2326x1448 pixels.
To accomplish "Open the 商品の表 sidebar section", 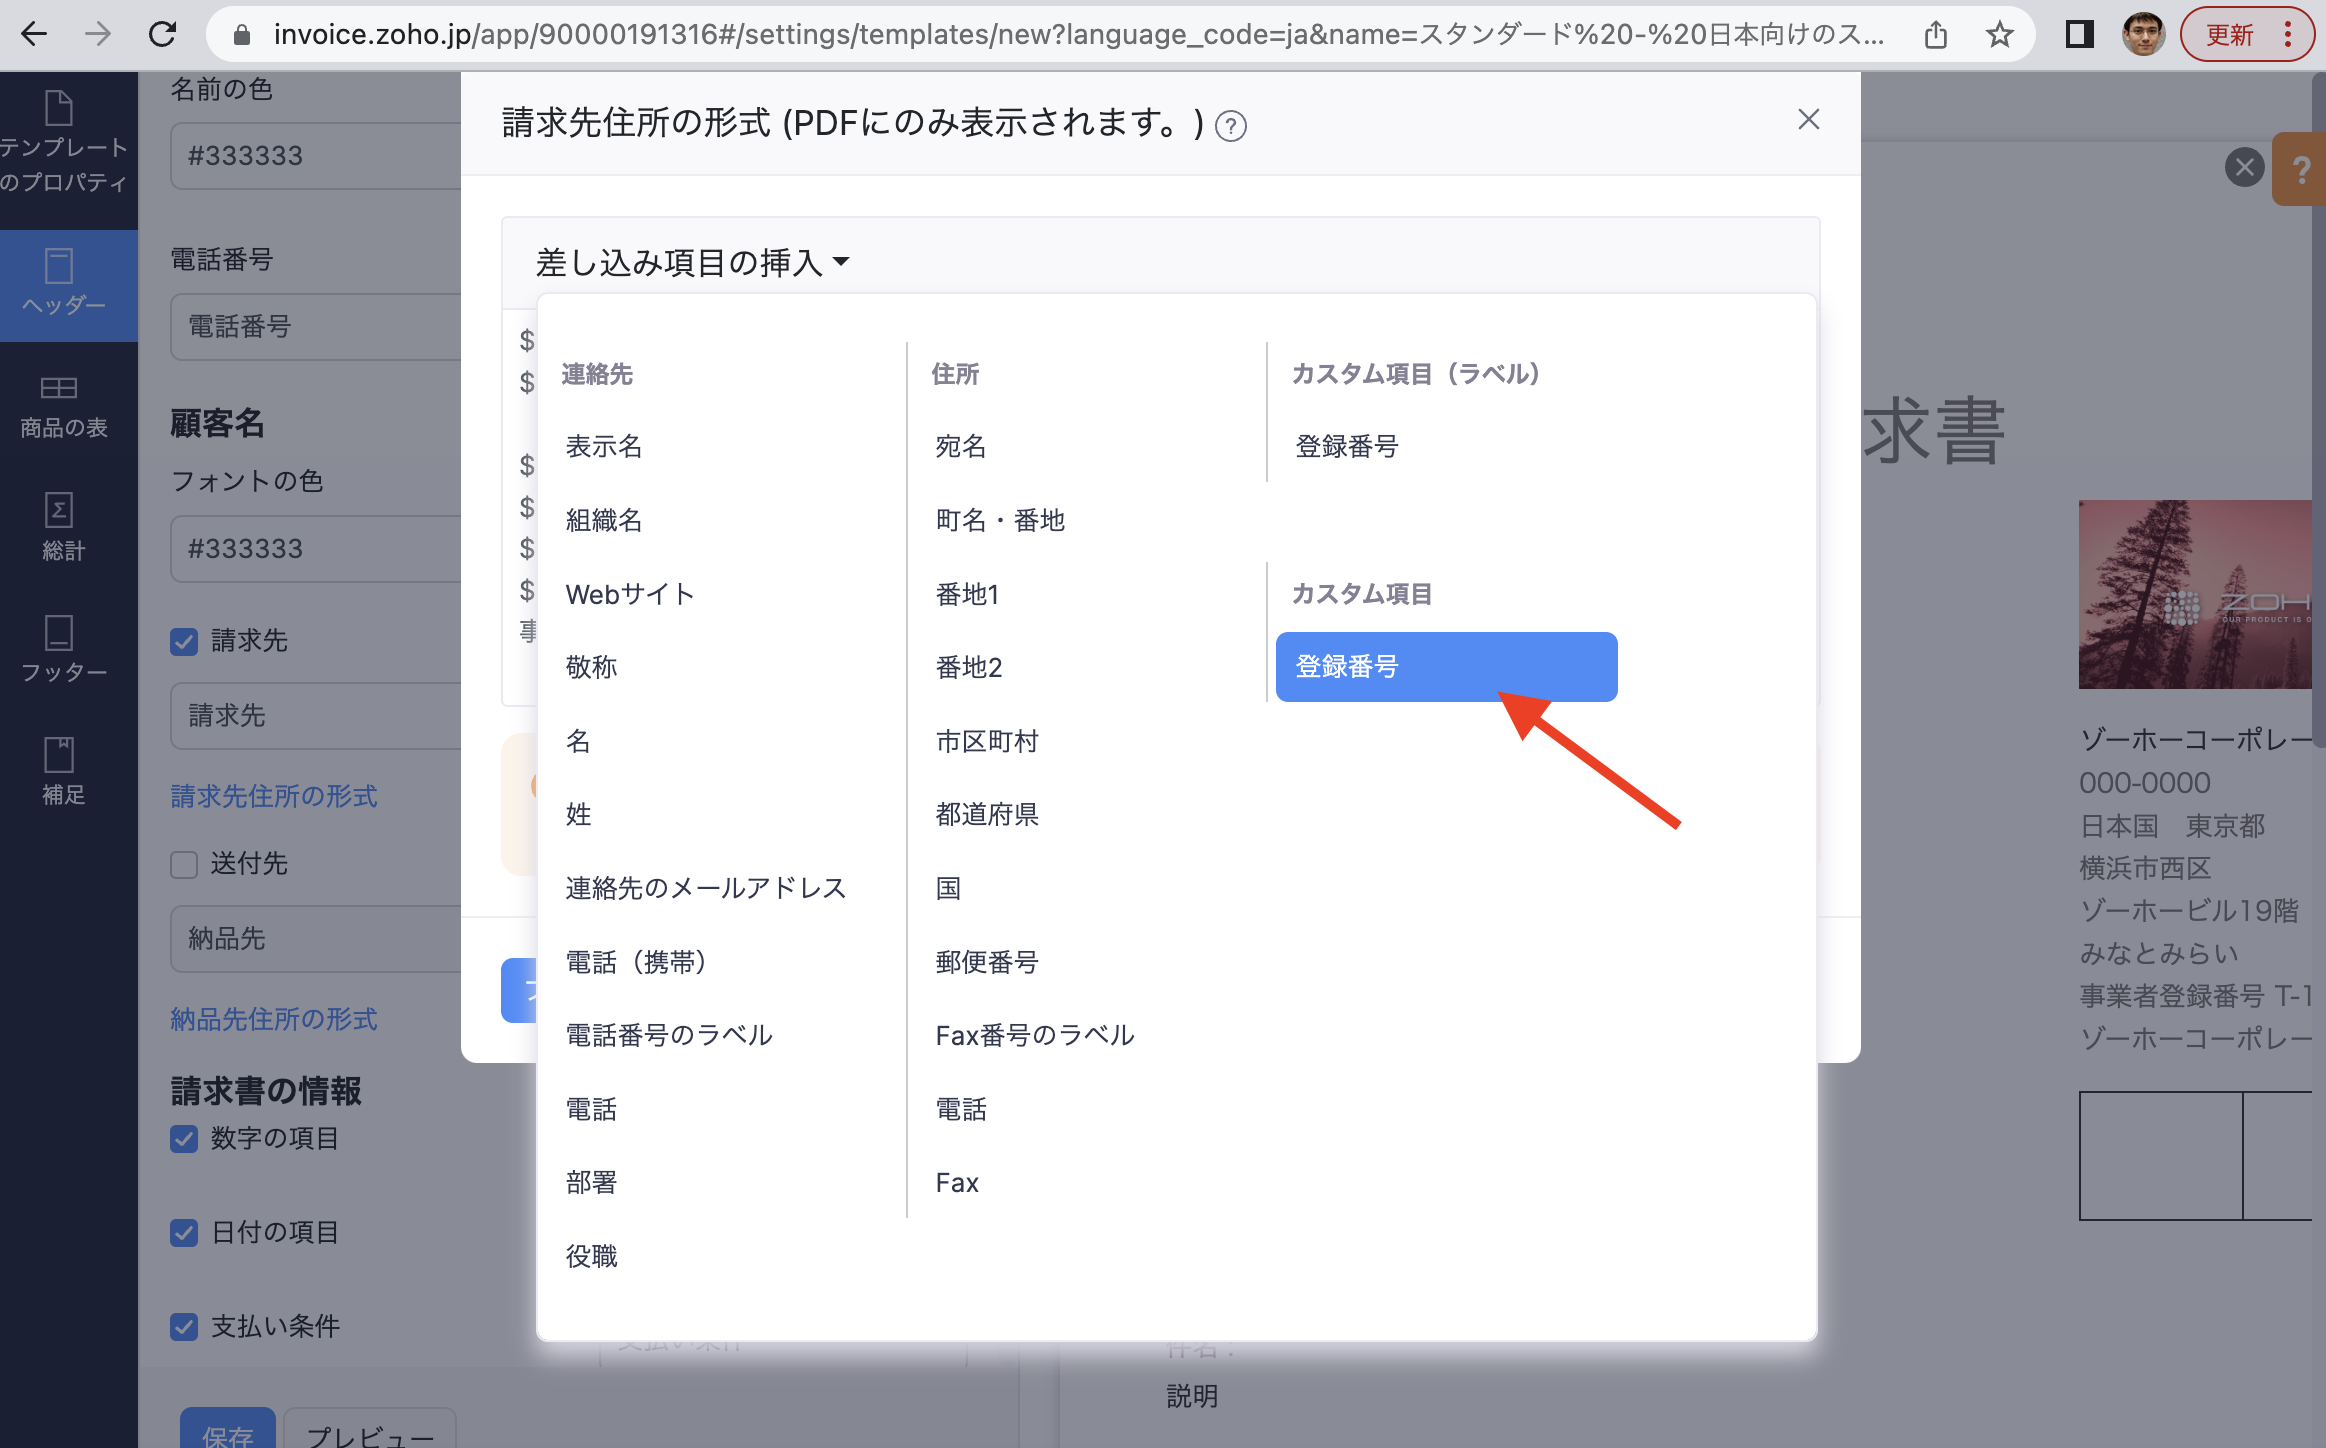I will 64,406.
